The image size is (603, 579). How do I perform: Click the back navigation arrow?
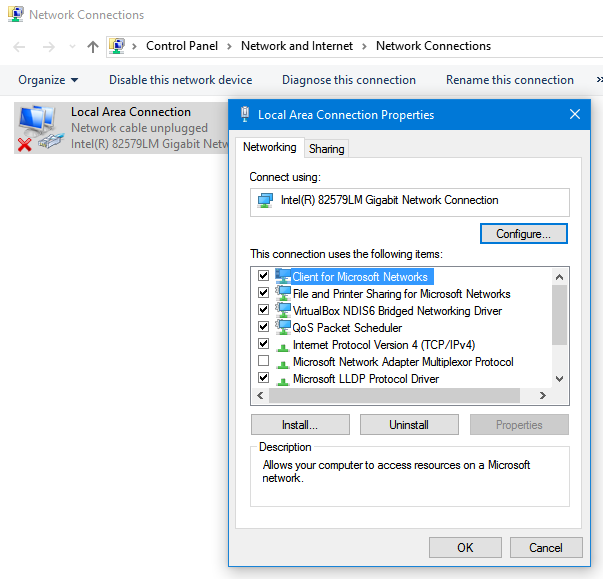(19, 47)
